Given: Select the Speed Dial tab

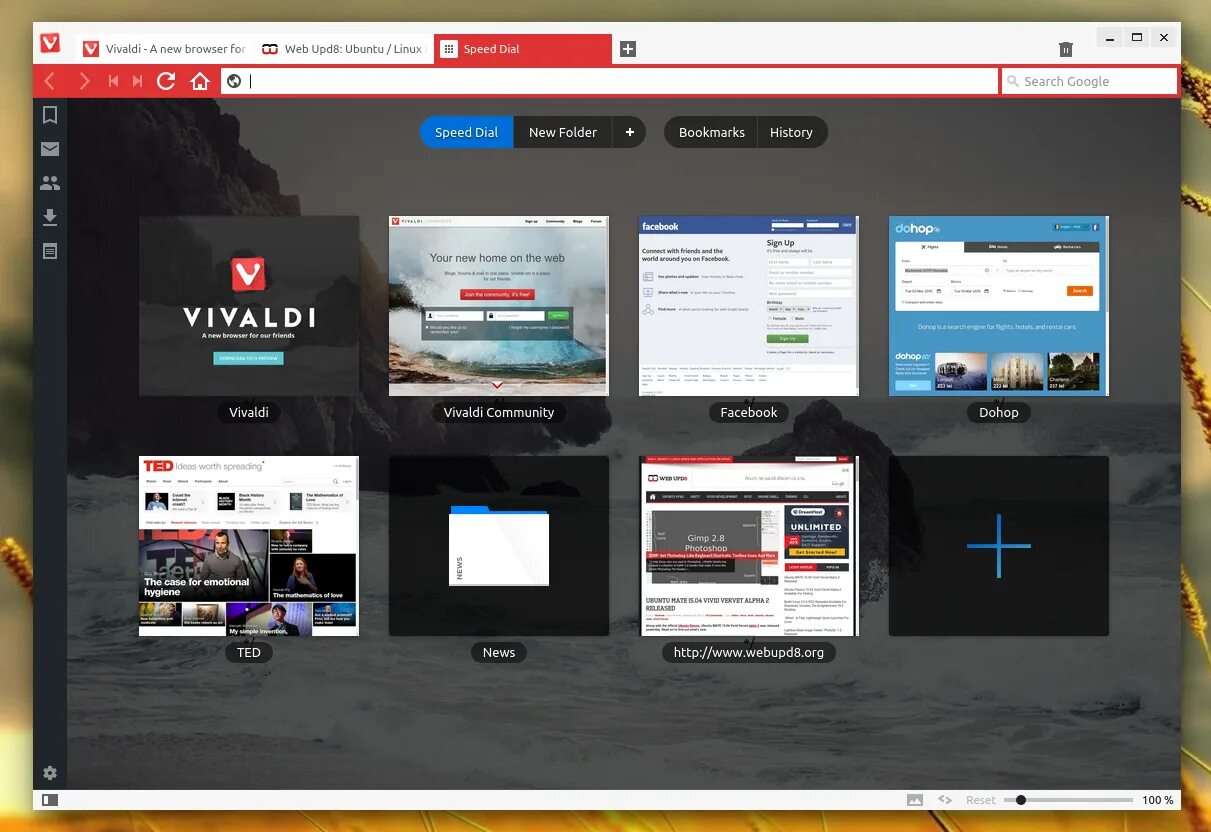Looking at the screenshot, I should coord(522,49).
